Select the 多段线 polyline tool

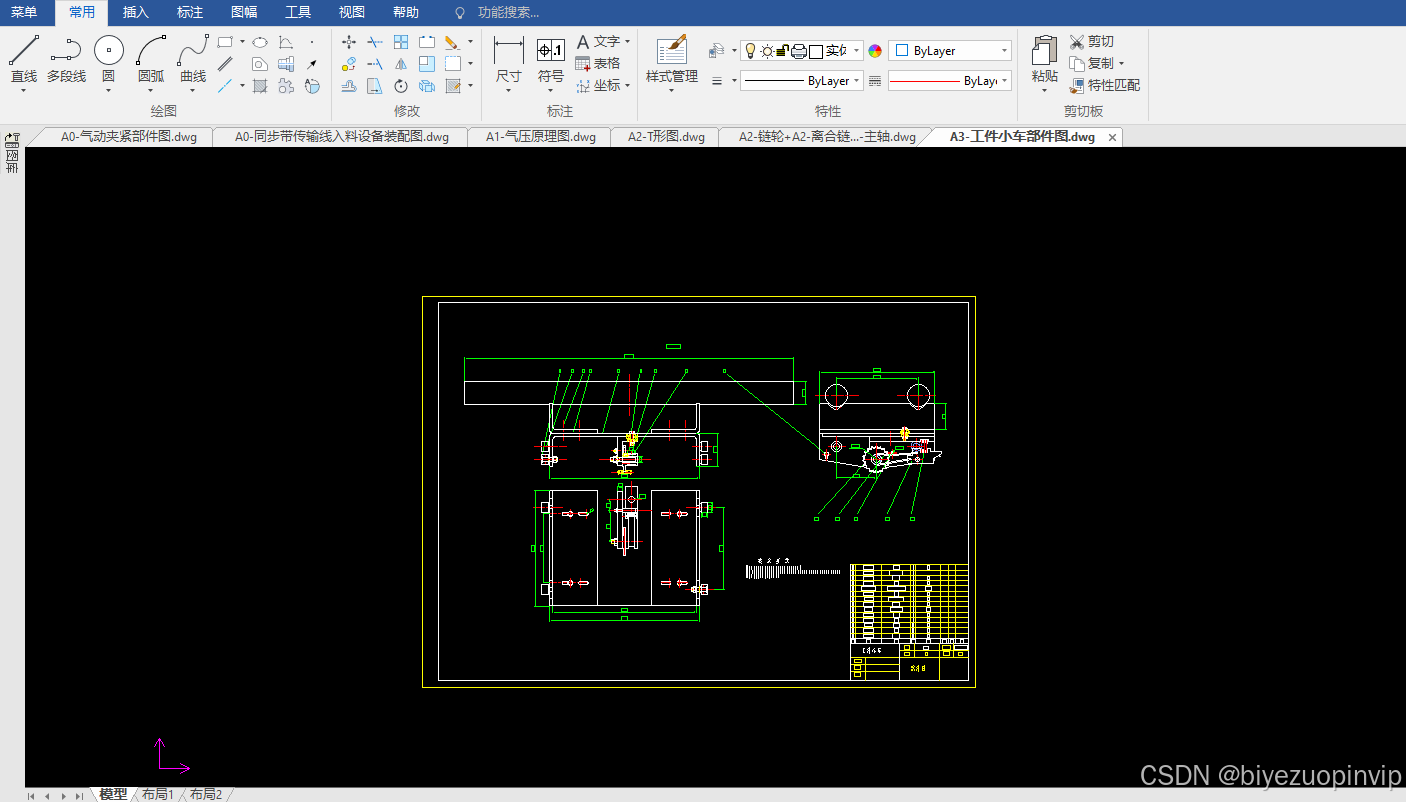click(x=66, y=60)
